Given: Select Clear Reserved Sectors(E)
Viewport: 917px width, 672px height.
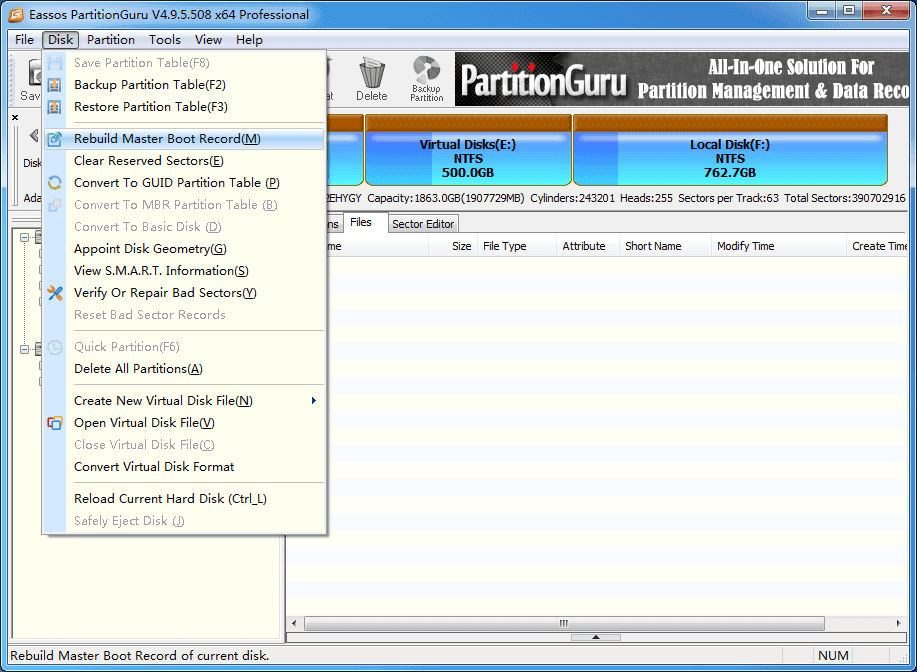Looking at the screenshot, I should [x=184, y=161].
